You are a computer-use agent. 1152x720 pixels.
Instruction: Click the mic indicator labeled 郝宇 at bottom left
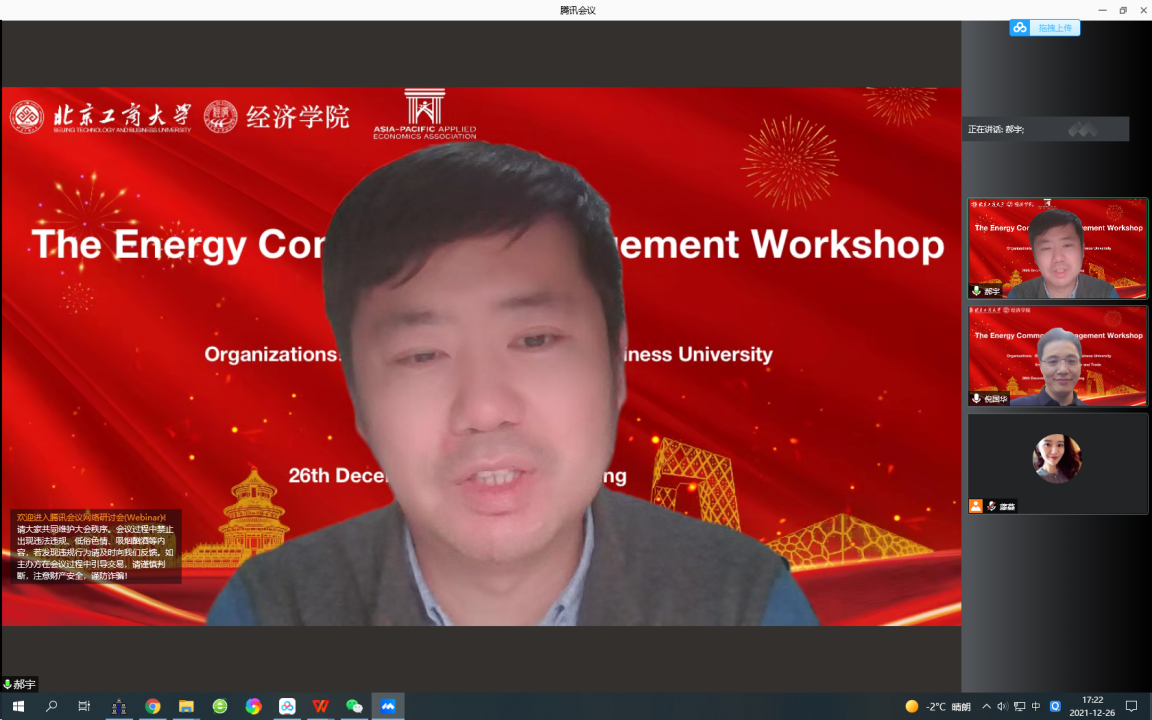point(18,685)
